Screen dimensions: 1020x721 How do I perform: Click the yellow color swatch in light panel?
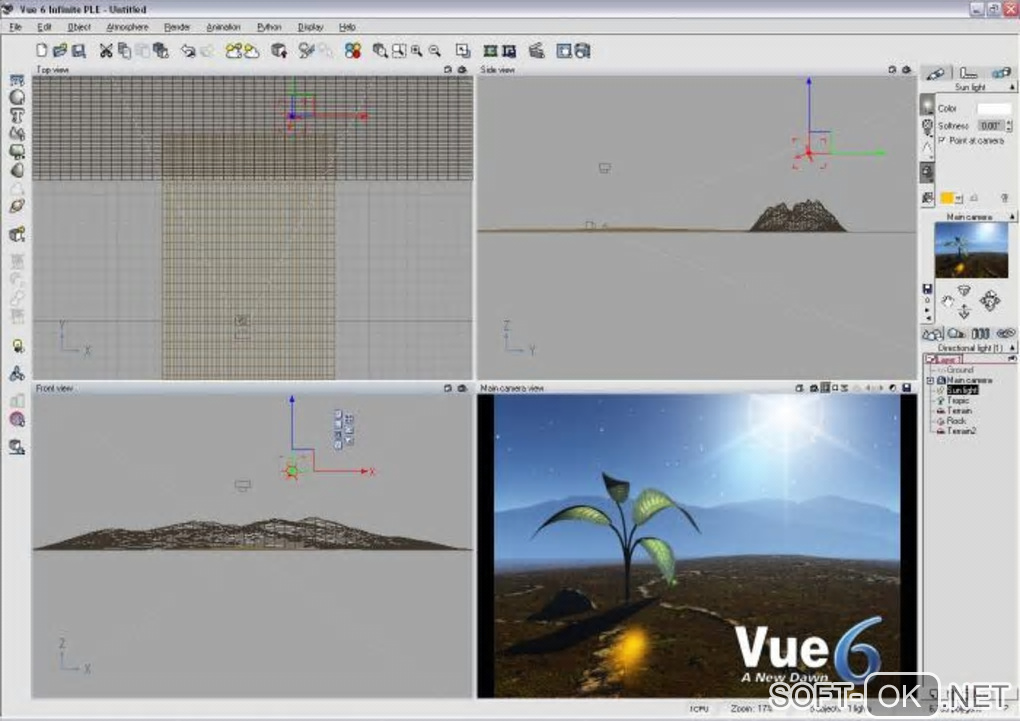point(947,198)
